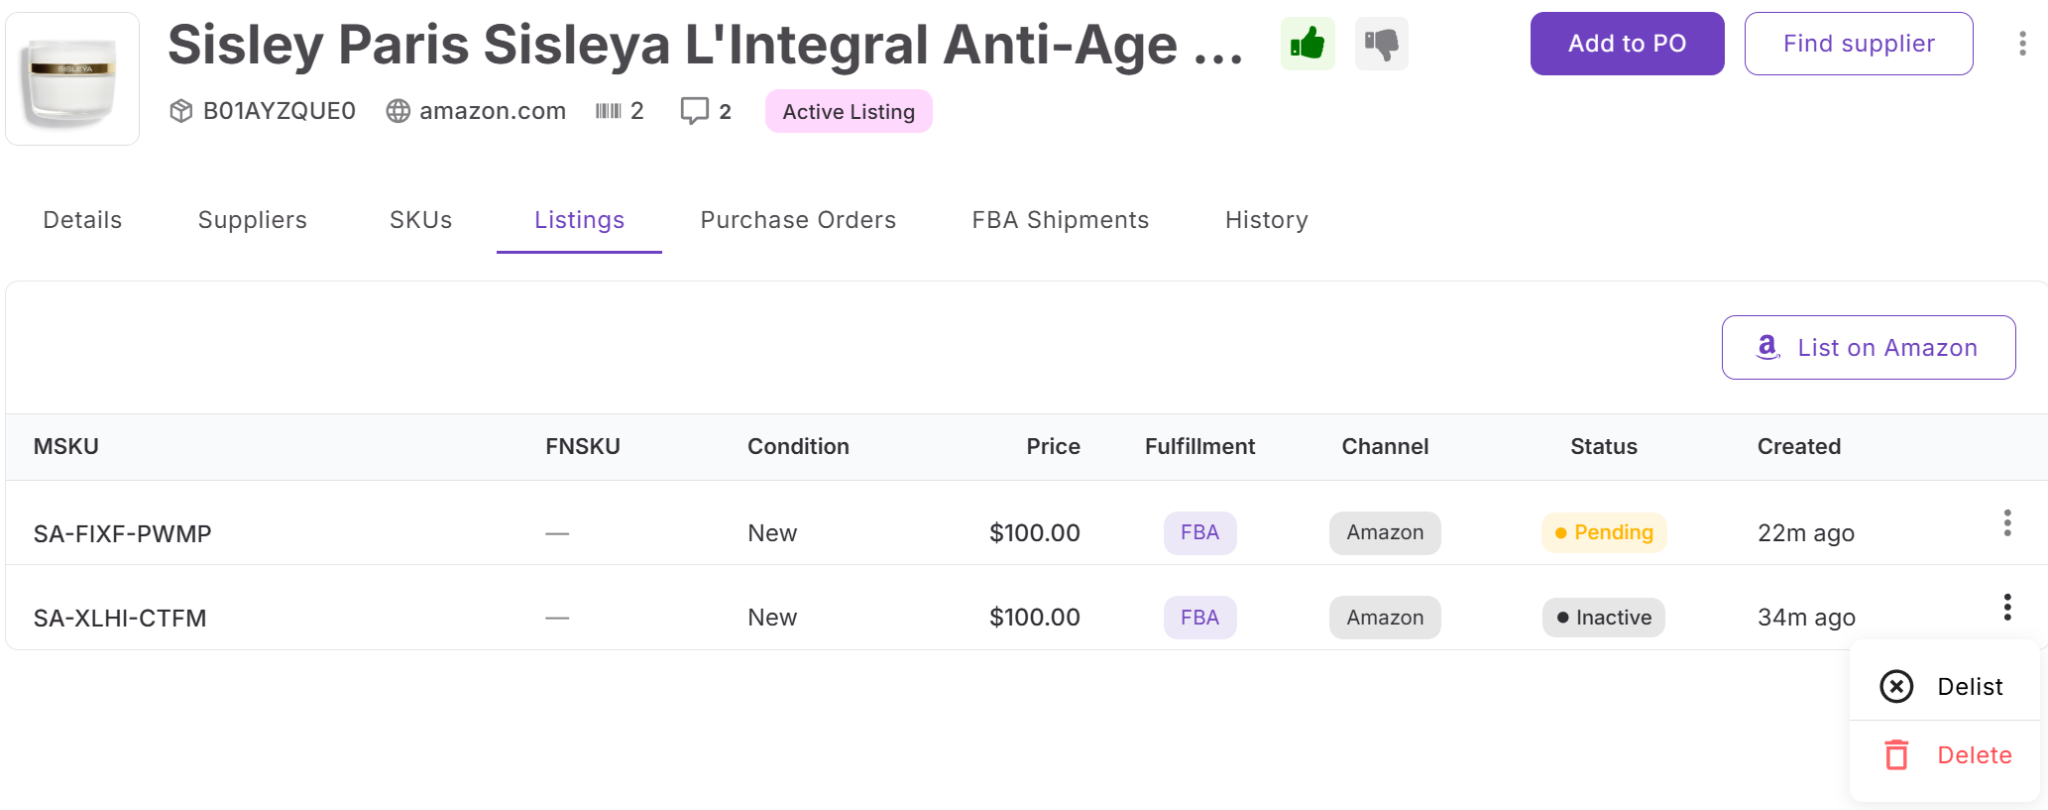Click Amazon channel badge in SA-FIXF-PWMP row

click(1385, 532)
